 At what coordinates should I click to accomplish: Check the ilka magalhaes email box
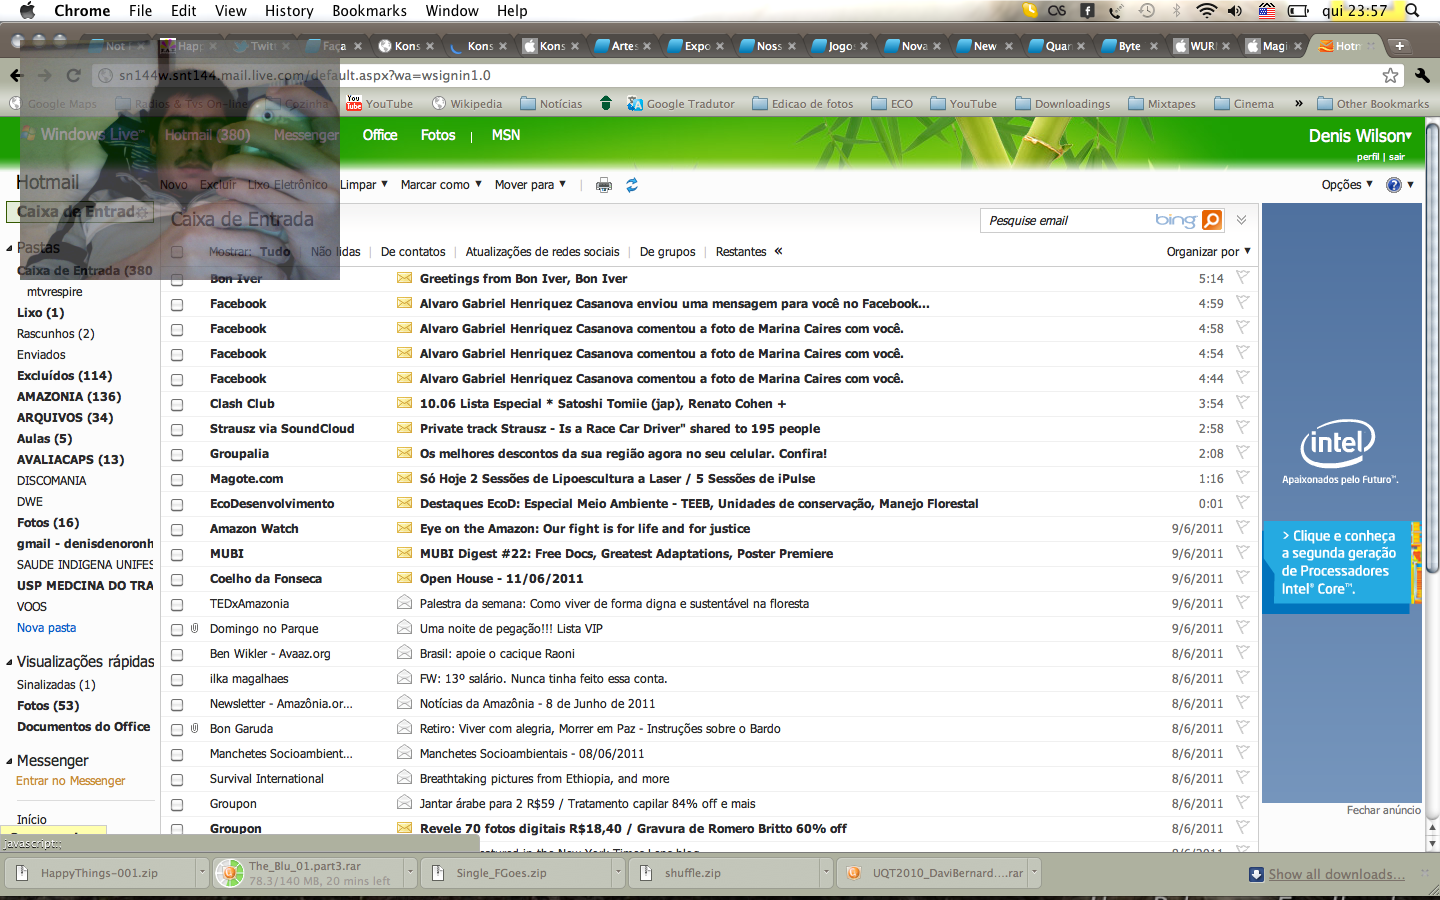click(177, 680)
